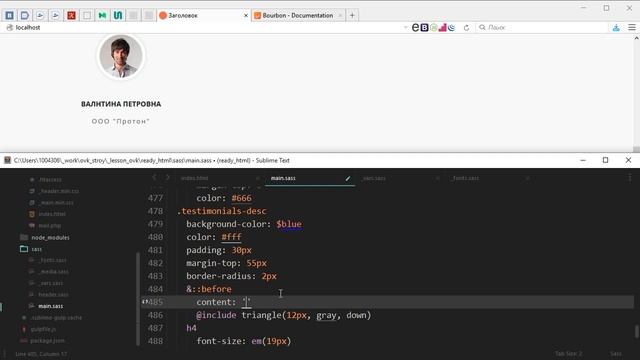Click the black 'e' extension icon
640x360 pixels.
click(x=416, y=27)
